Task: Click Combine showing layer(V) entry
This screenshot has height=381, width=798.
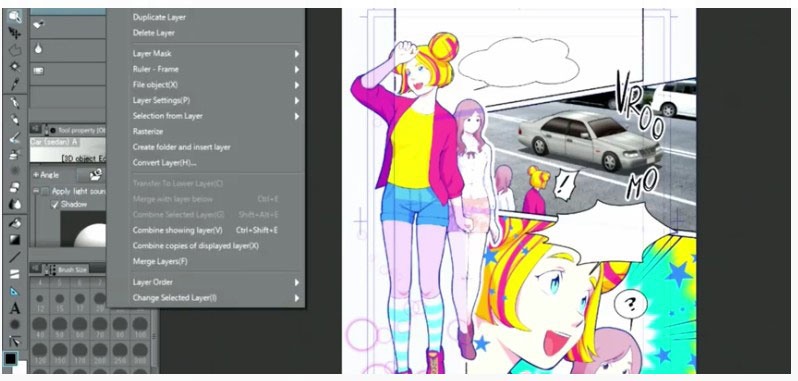Action: tap(178, 230)
